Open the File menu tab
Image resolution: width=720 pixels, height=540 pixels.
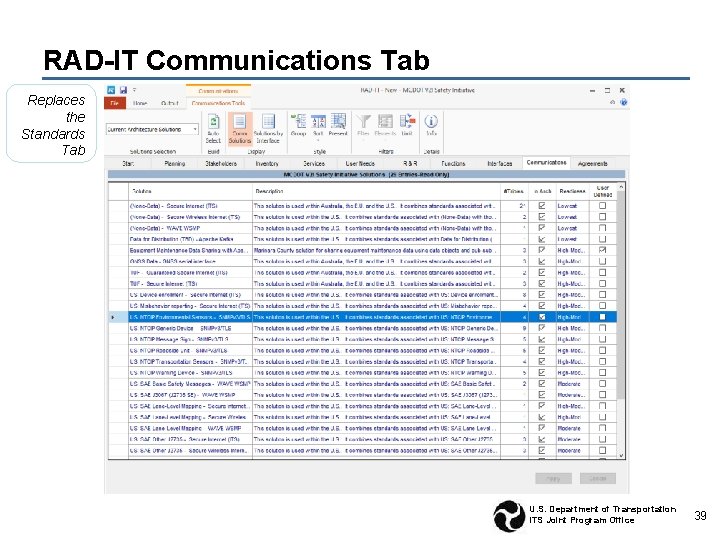tap(115, 103)
